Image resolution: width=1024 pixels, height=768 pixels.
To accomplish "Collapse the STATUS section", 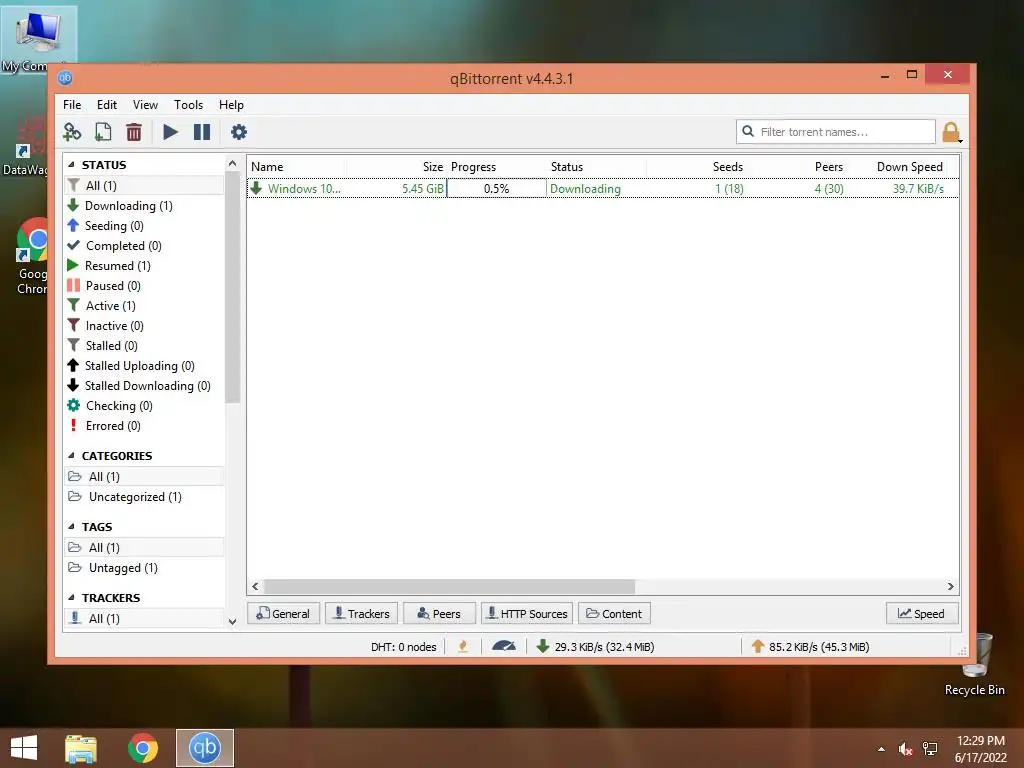I will pyautogui.click(x=71, y=165).
